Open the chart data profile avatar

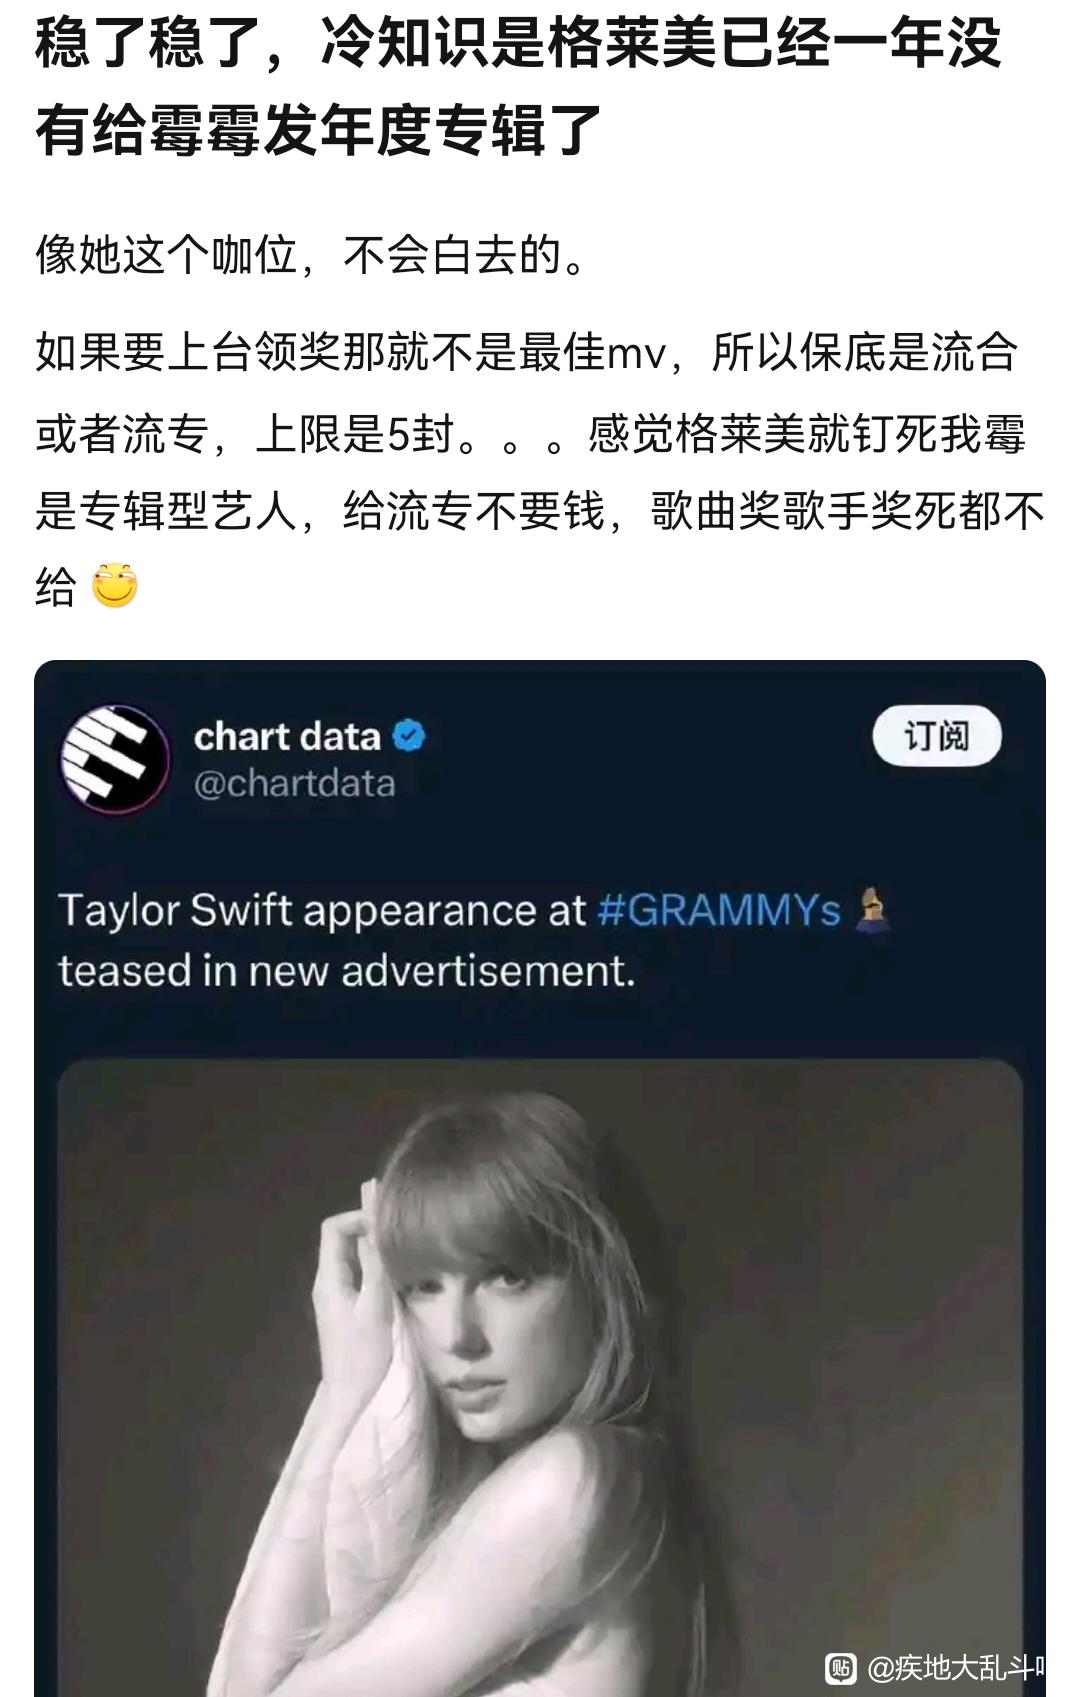[x=115, y=759]
